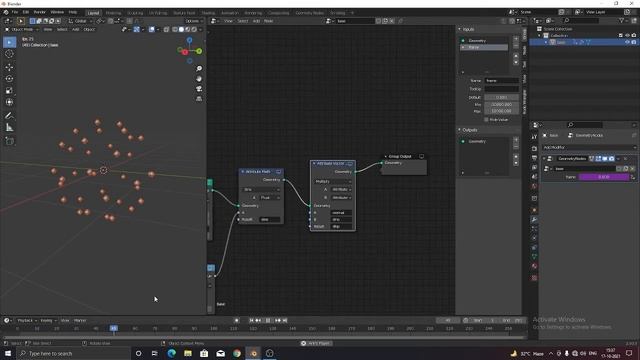Screen dimensions: 640x360
Task: Select the Annotate tool
Action: 9,116
